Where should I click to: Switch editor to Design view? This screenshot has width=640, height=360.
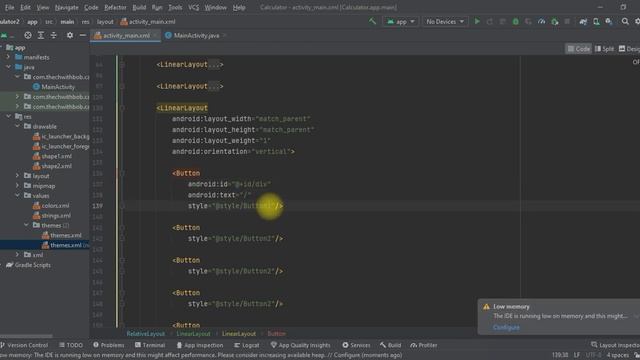tap(629, 49)
